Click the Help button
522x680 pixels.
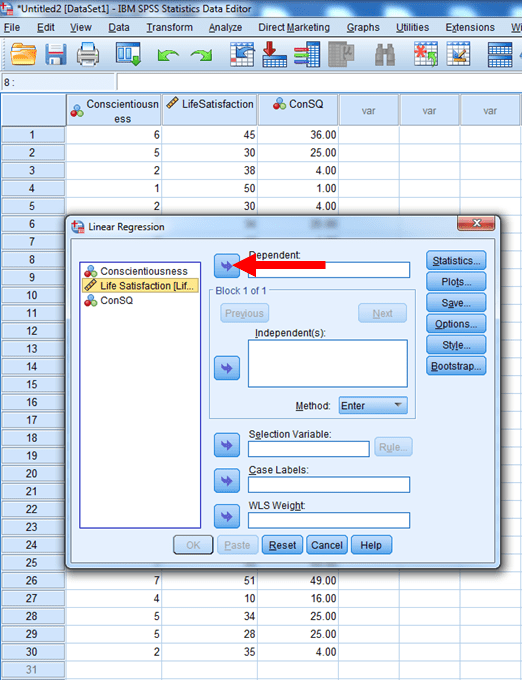pyautogui.click(x=371, y=545)
